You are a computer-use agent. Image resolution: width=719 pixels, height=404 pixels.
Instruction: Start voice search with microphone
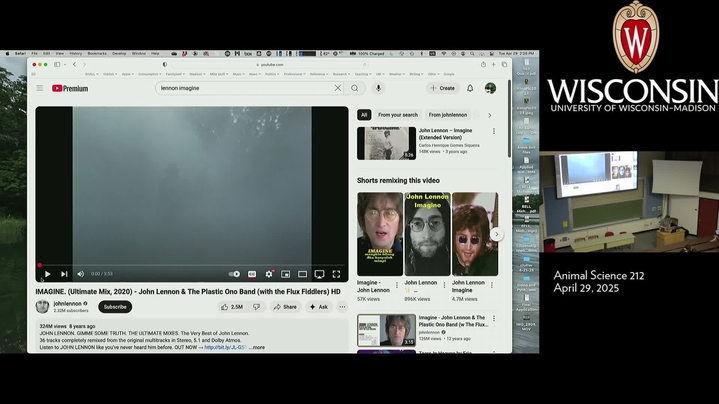point(378,88)
